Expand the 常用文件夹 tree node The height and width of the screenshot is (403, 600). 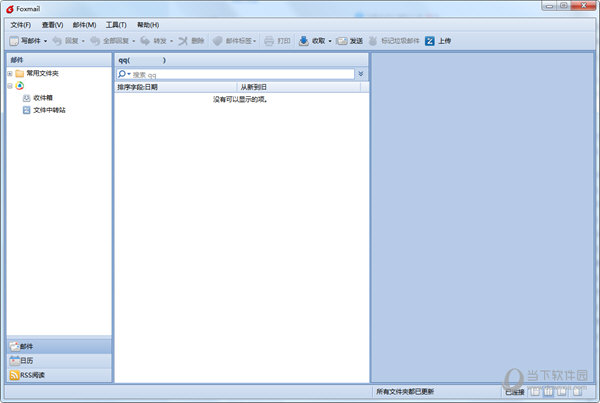click(x=10, y=73)
